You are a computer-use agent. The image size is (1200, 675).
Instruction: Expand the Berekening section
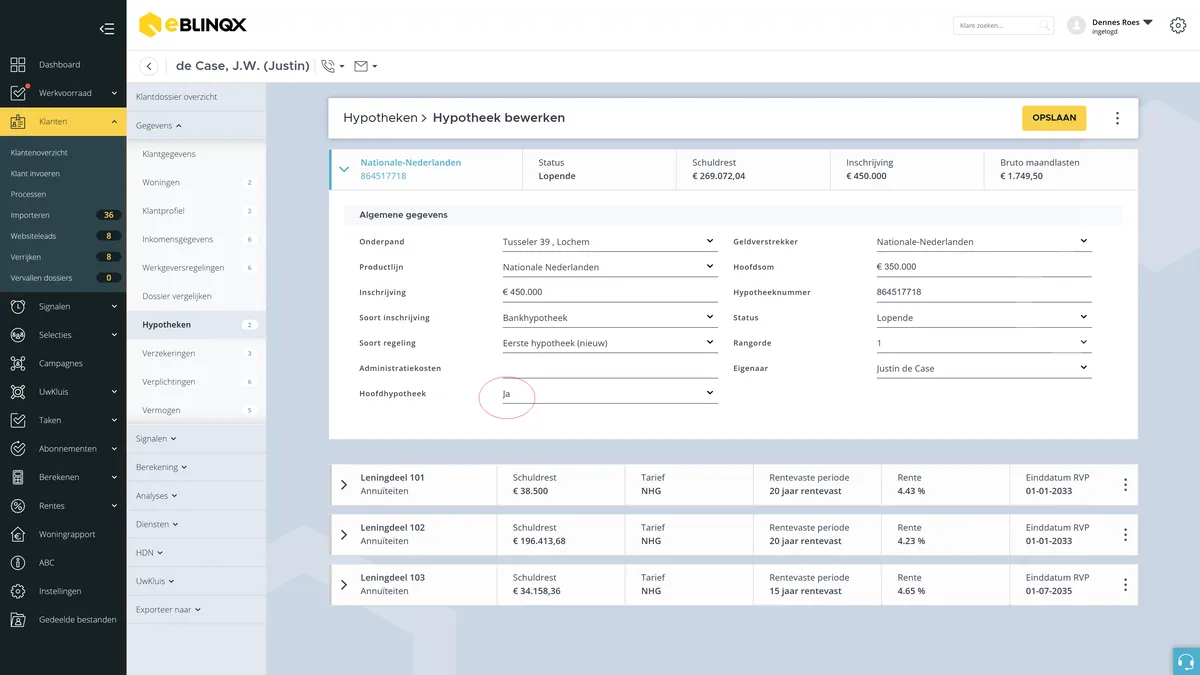(x=161, y=467)
